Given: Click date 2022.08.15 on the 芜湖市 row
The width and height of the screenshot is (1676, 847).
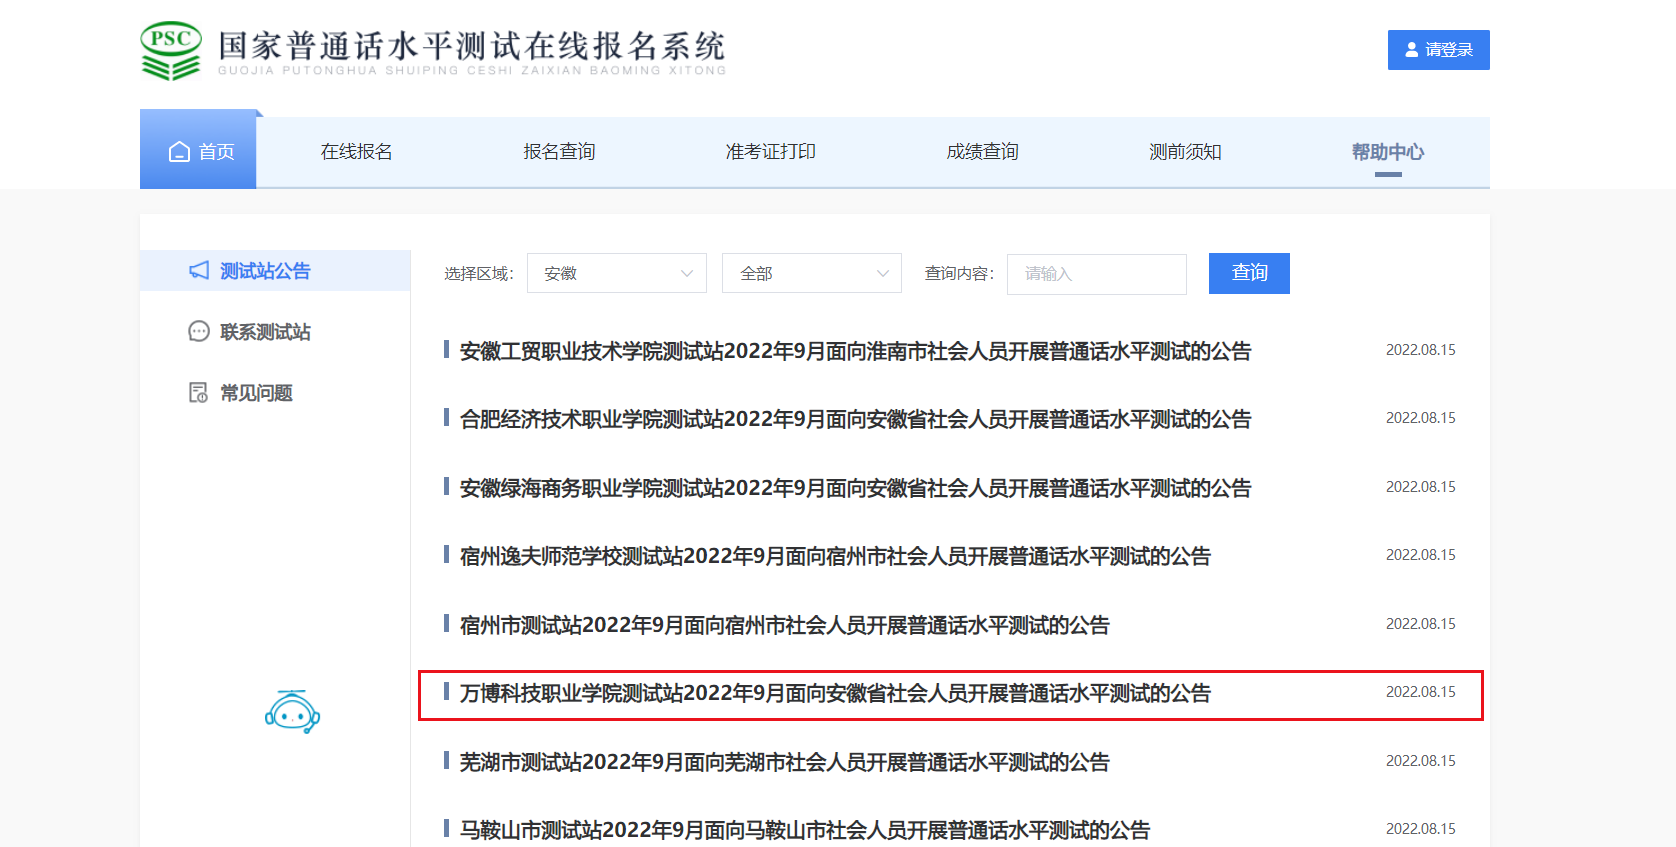Looking at the screenshot, I should pos(1420,761).
